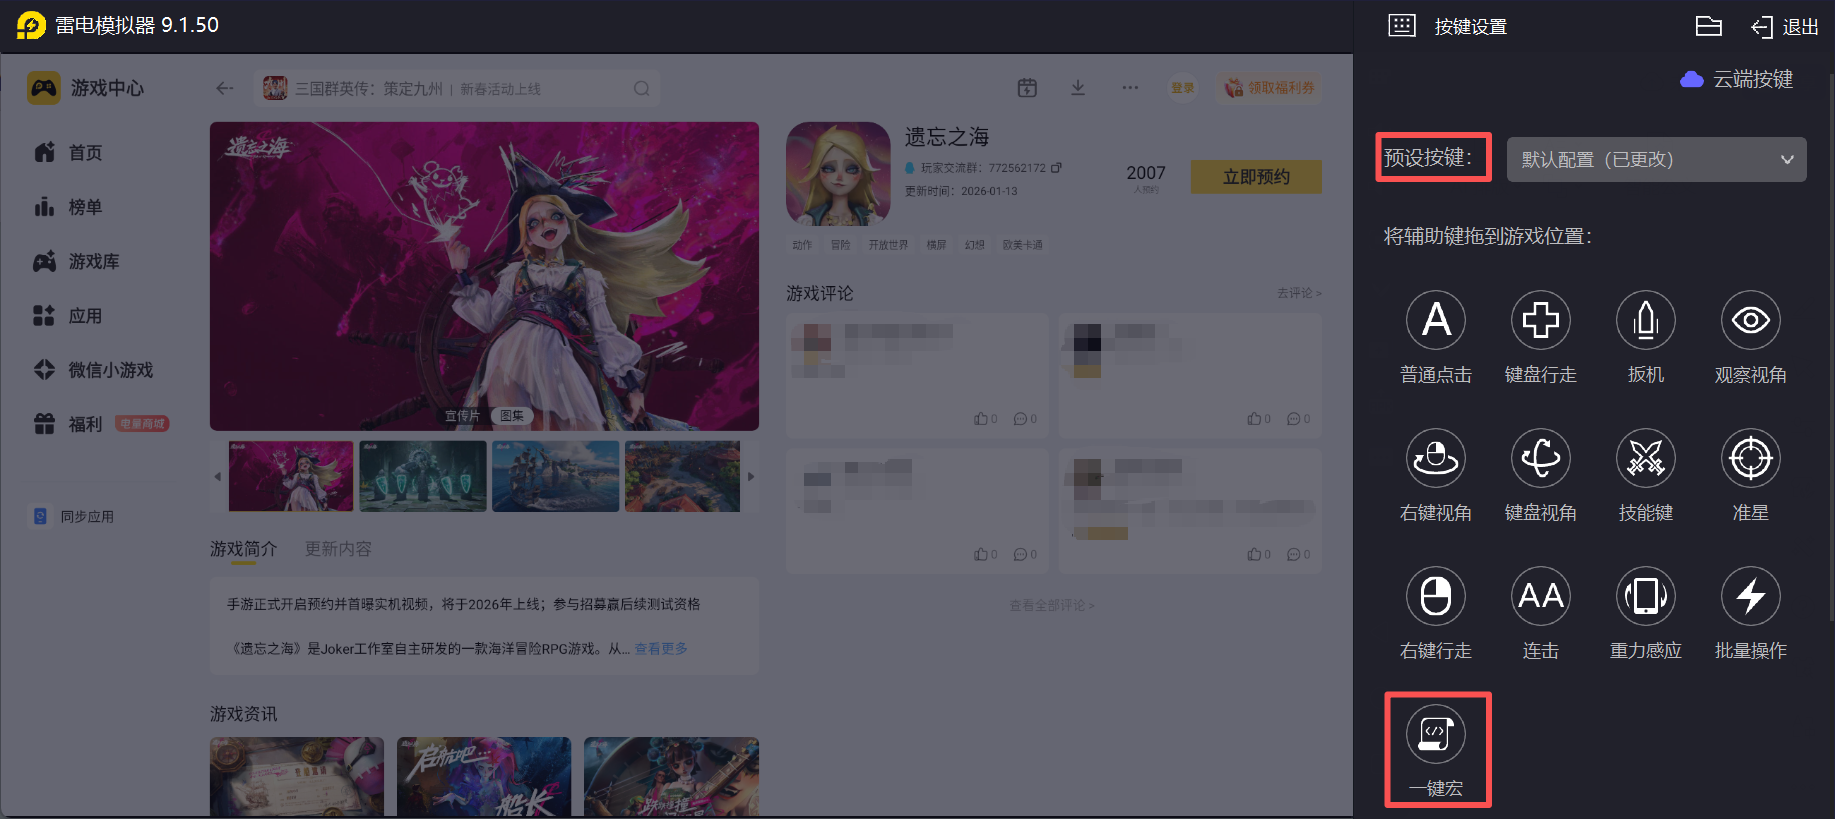Screen dimensions: 1835x819
Task: Open 福利 in the sidebar
Action: click(69, 424)
